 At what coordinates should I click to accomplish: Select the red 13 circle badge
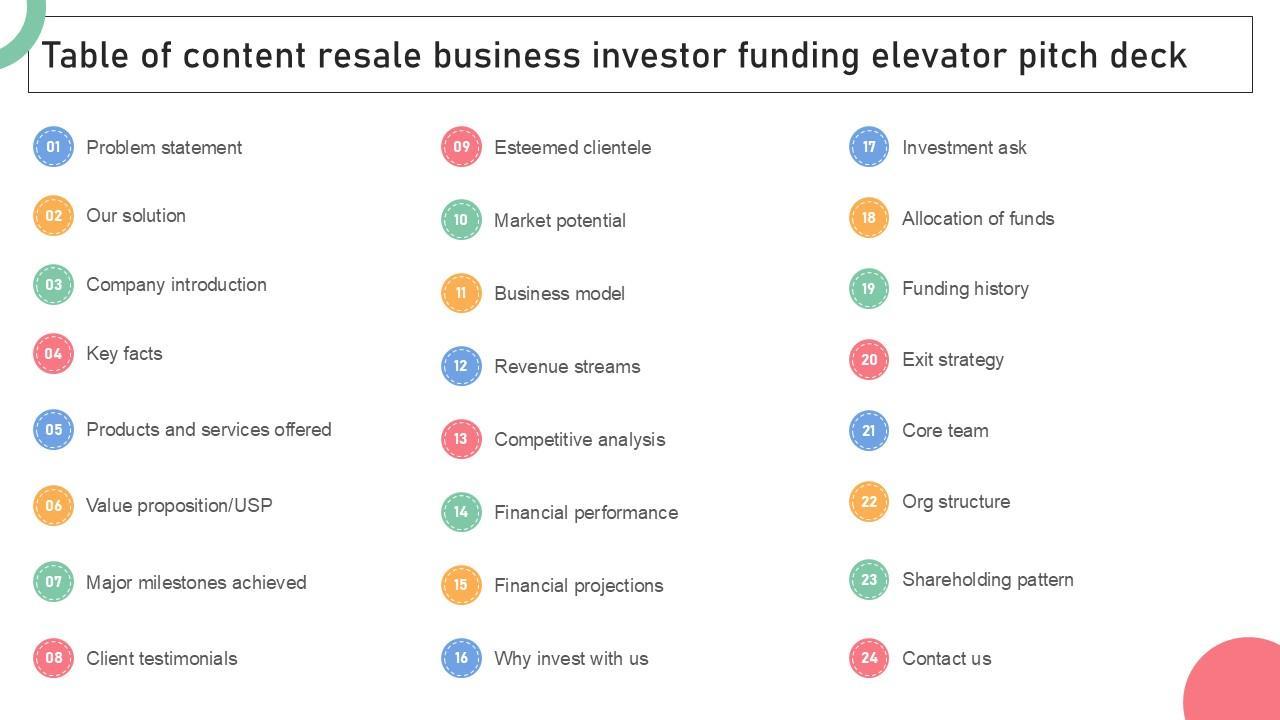[461, 439]
